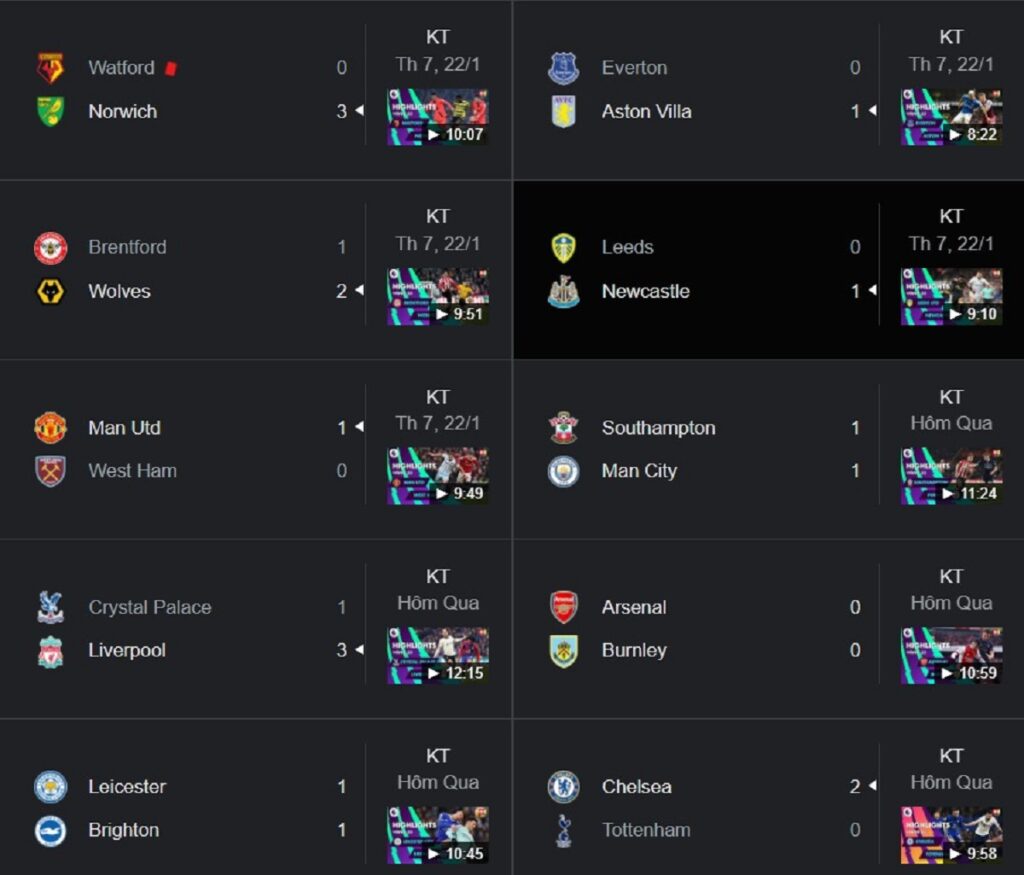The width and height of the screenshot is (1024, 875).
Task: Click the Watford club crest
Action: (x=50, y=68)
